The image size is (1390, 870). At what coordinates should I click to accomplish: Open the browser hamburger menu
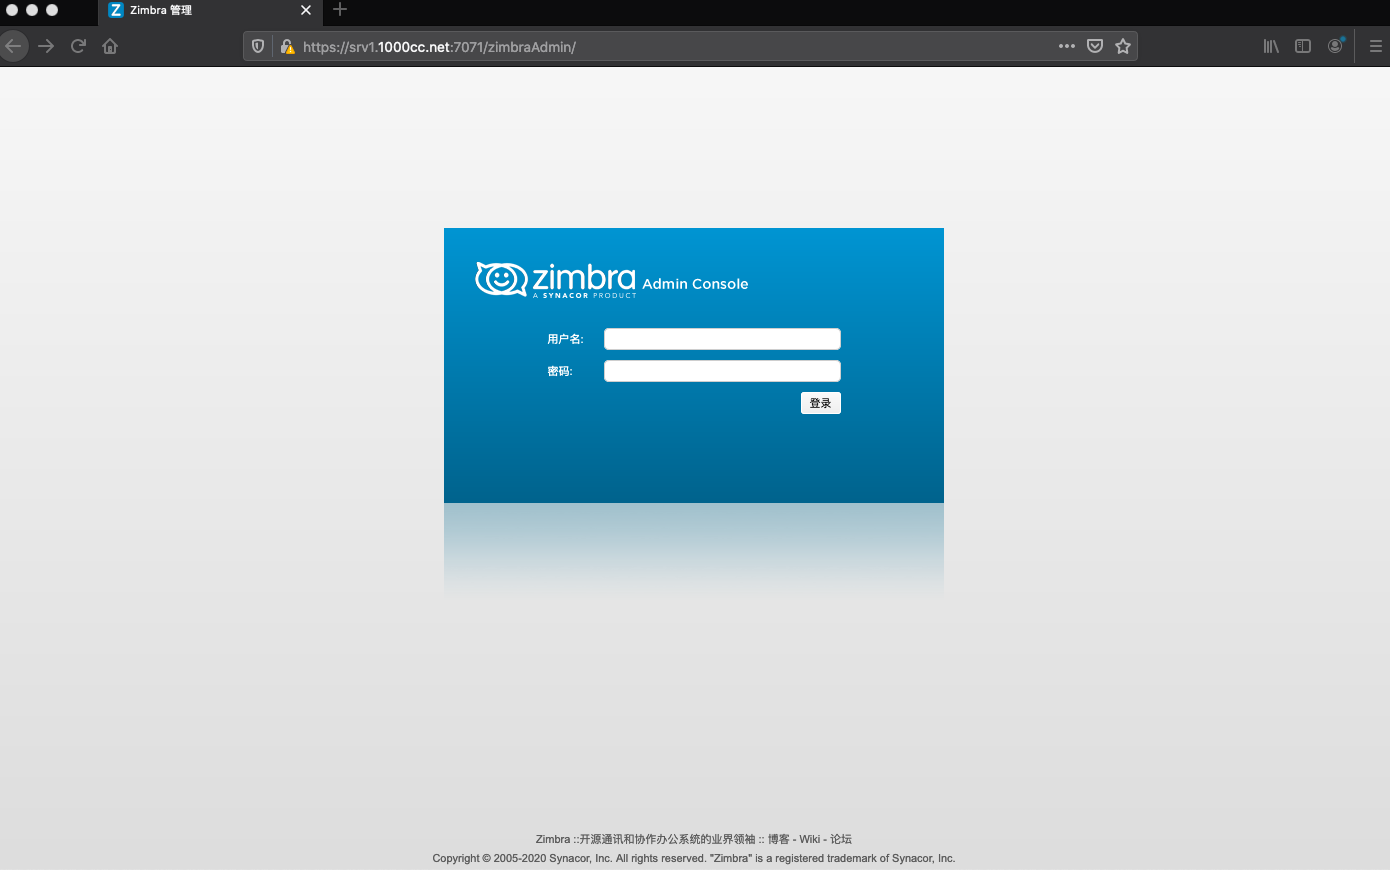1376,46
